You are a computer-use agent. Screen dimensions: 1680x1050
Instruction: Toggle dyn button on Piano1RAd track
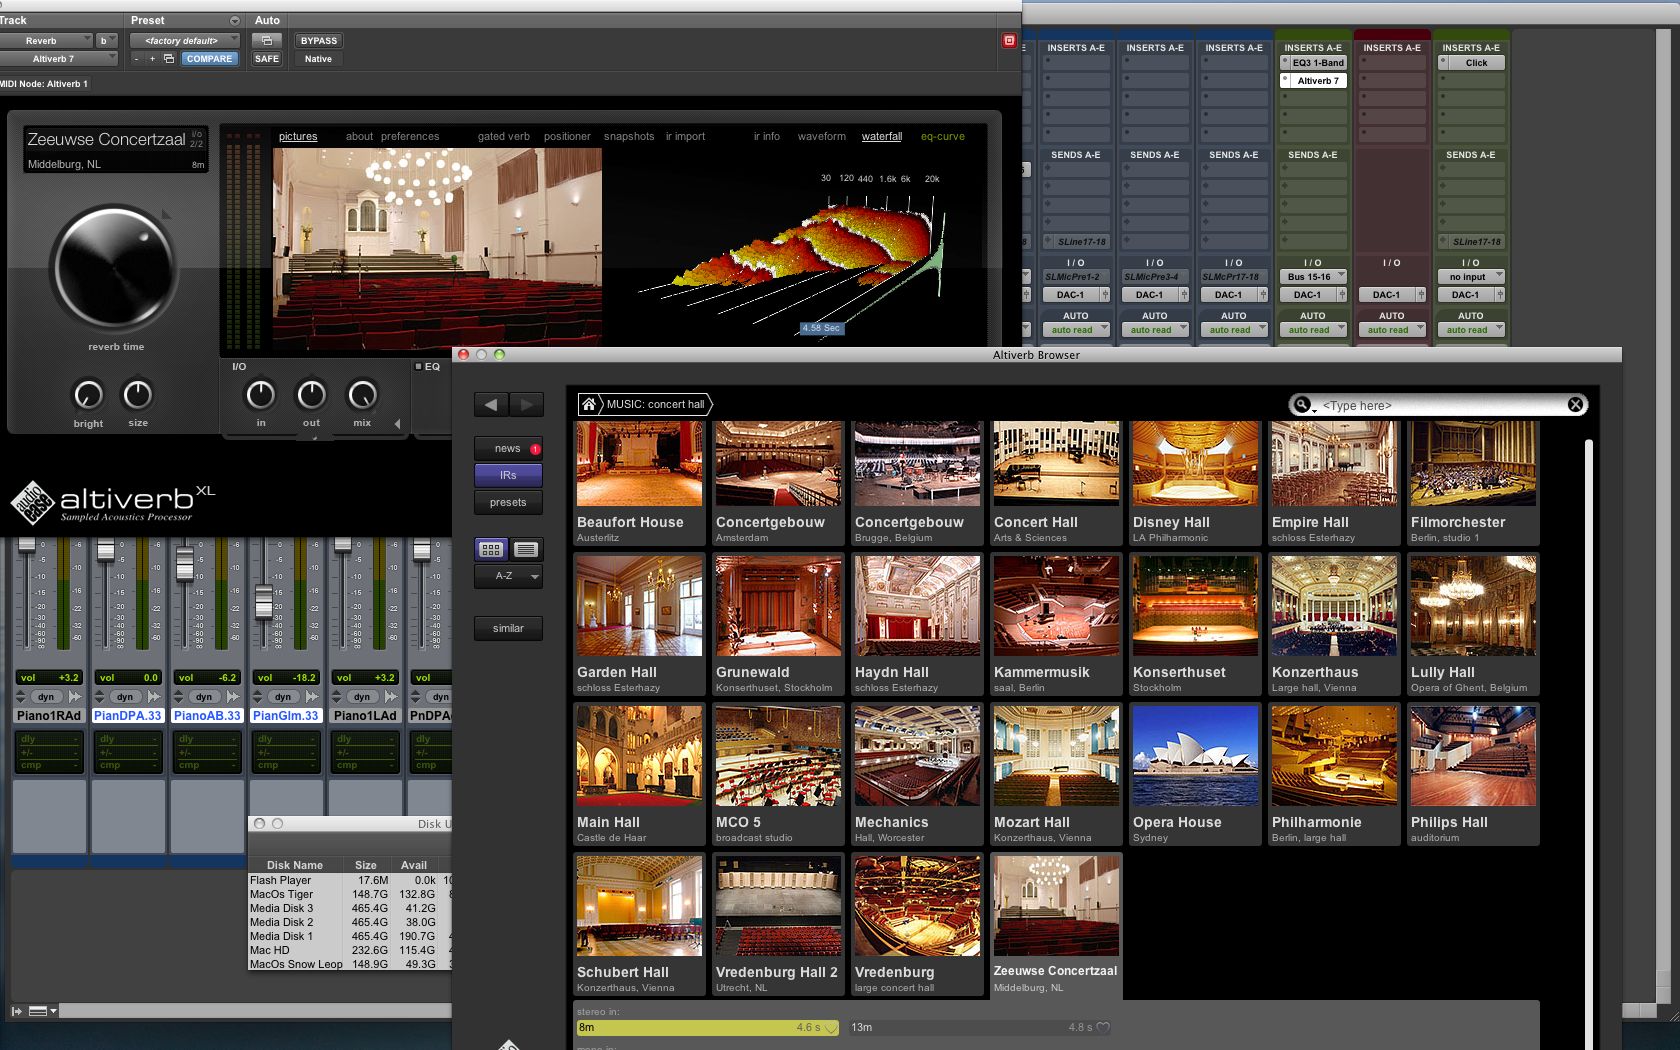[46, 696]
